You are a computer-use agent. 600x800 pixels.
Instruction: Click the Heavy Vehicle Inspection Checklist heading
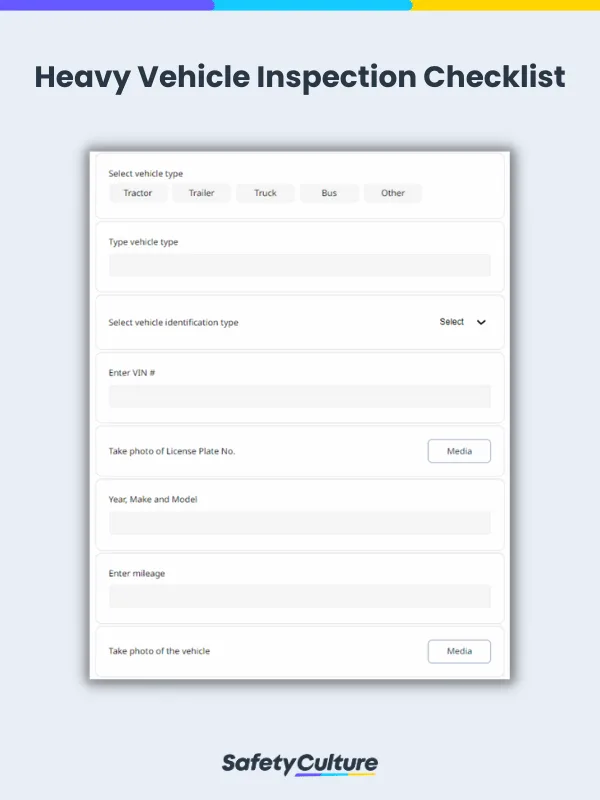[300, 77]
